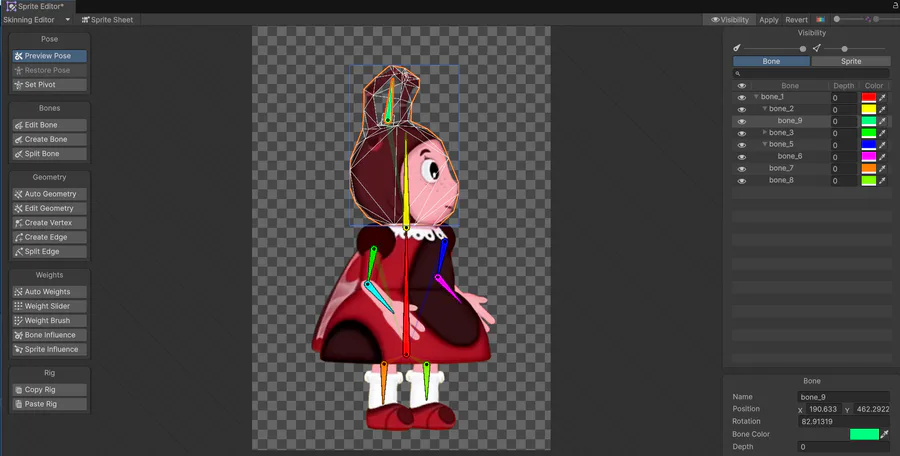
Task: Activate the Preview Pose tool
Action: point(49,56)
